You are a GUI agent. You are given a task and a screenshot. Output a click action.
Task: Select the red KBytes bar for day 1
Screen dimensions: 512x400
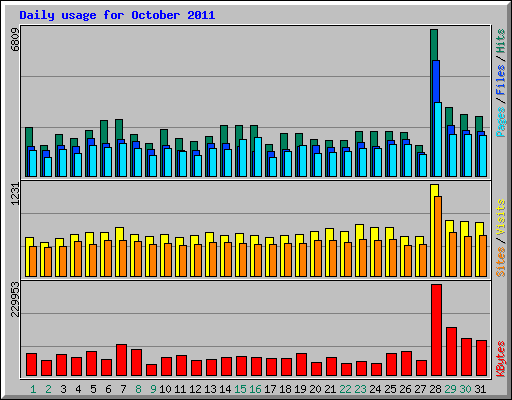tap(31, 365)
